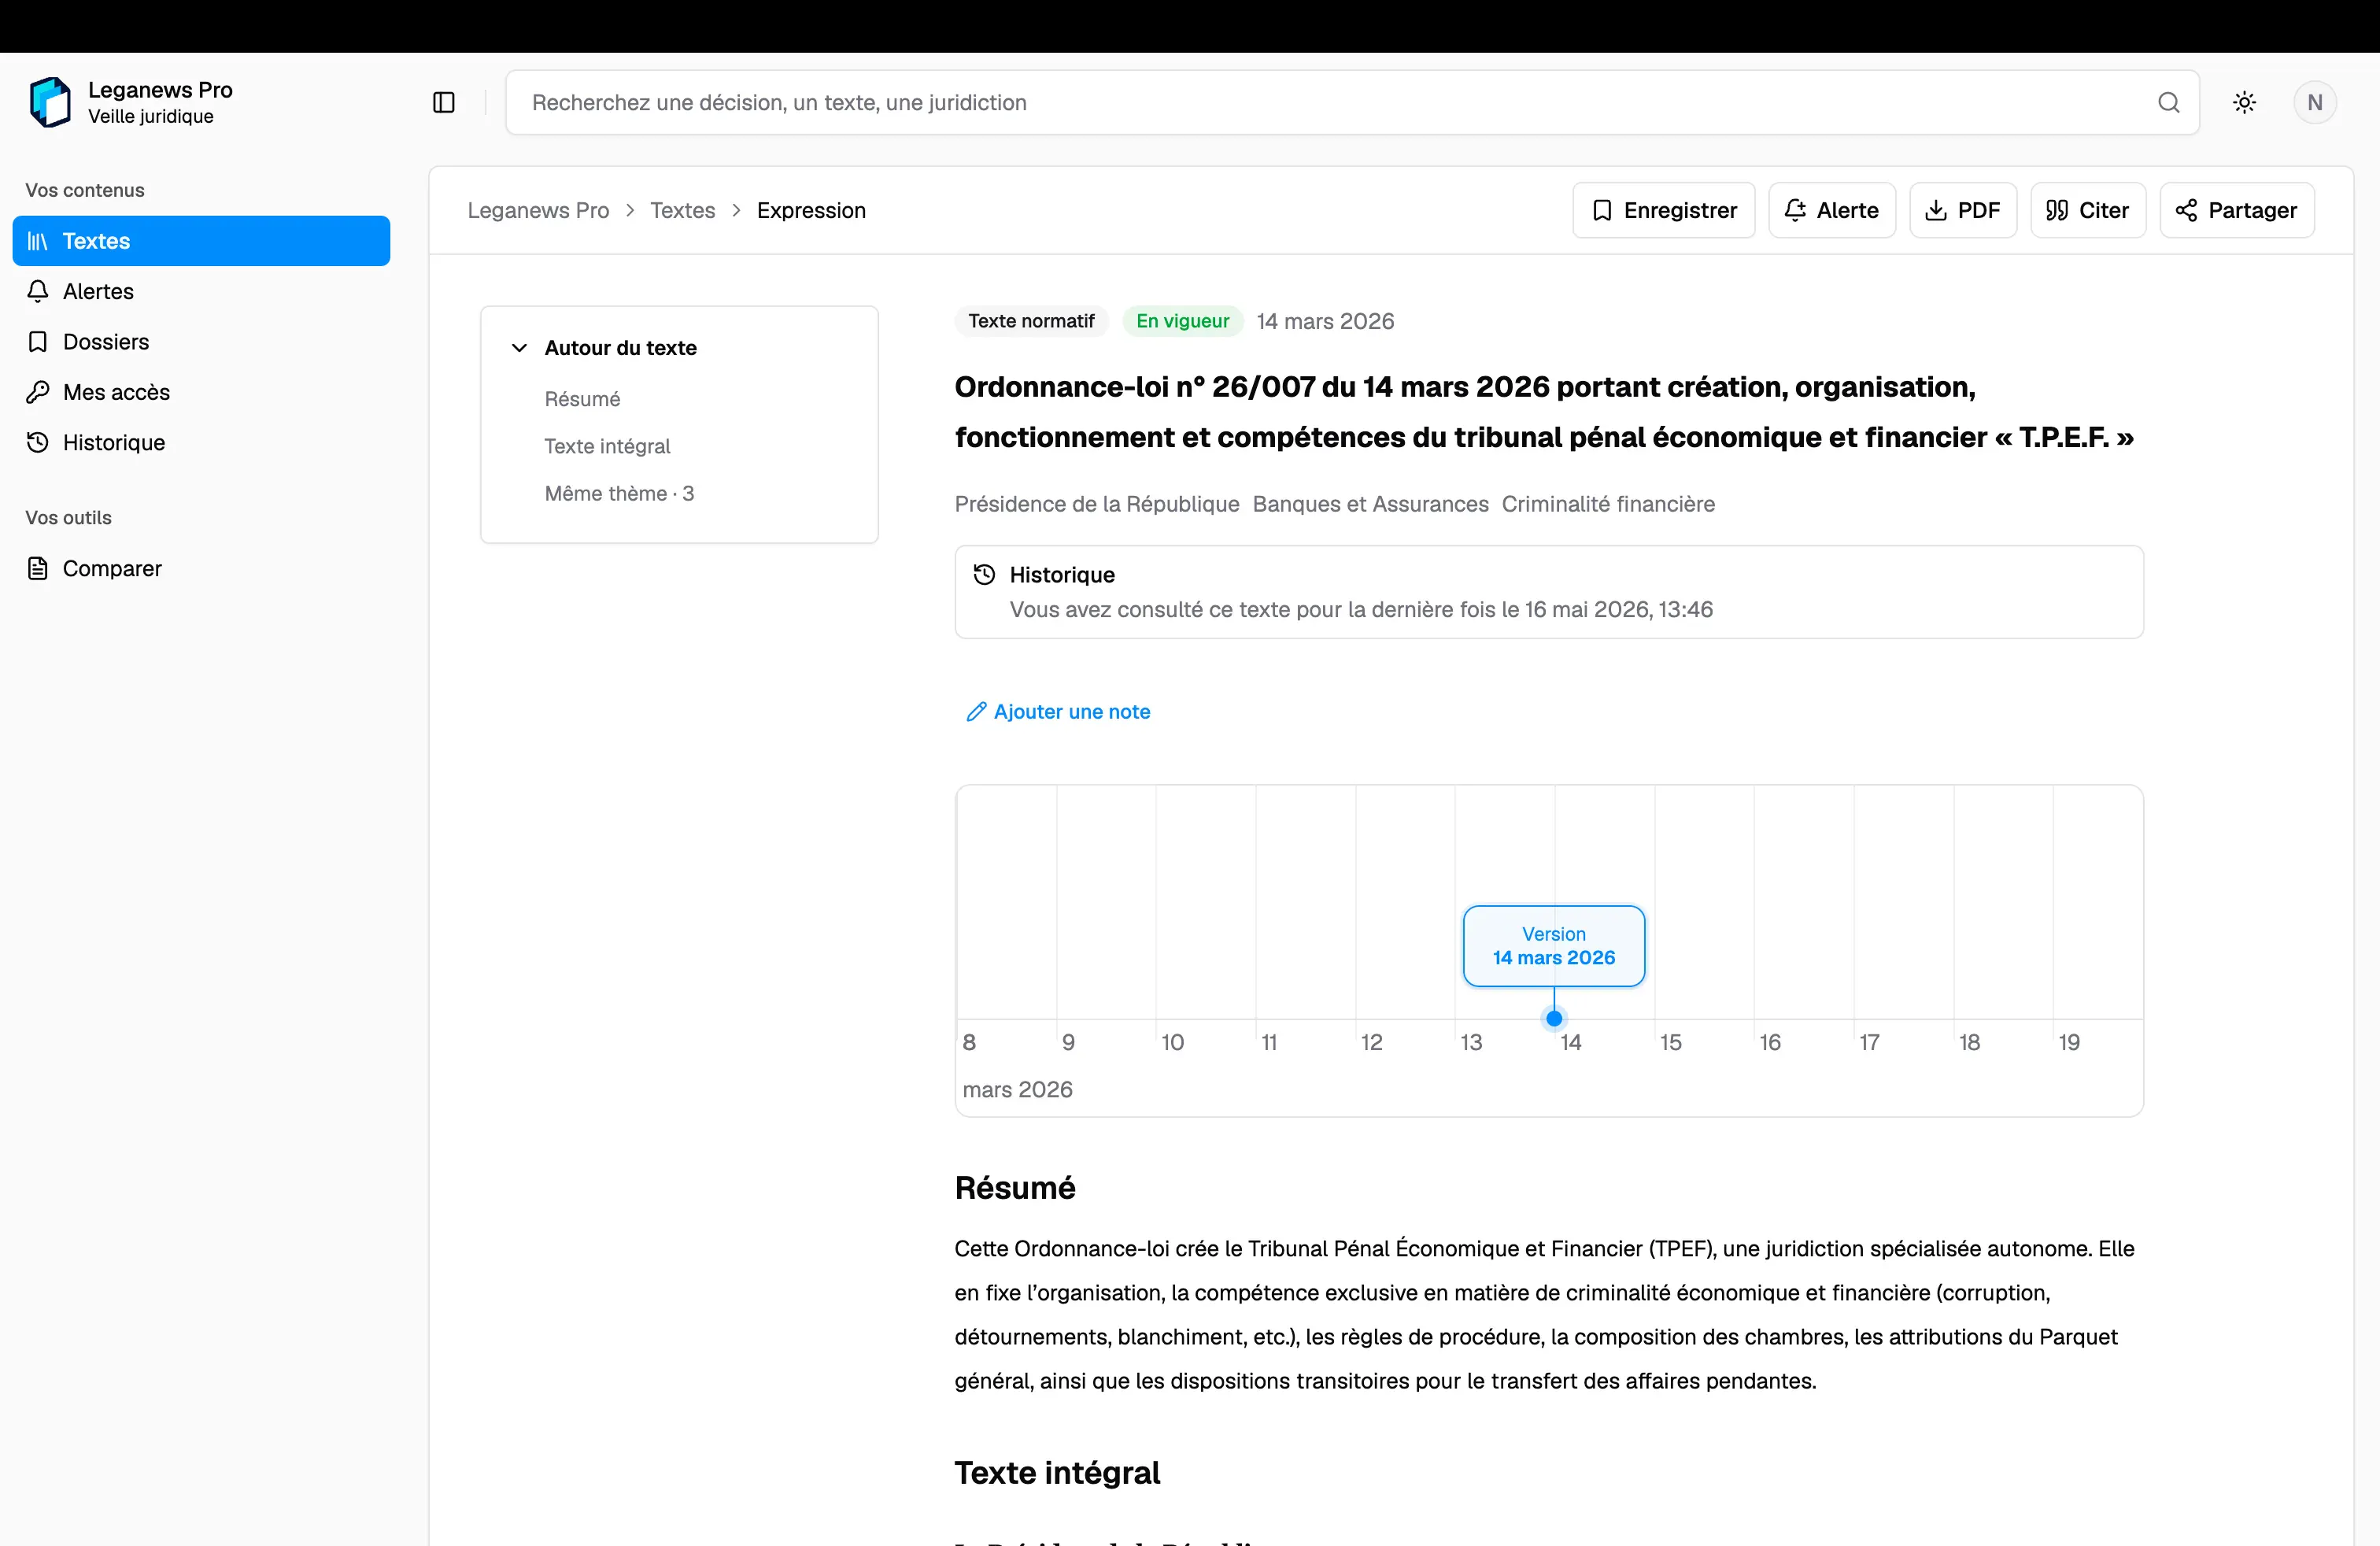Click the history clock icon in Historique card

tap(984, 574)
